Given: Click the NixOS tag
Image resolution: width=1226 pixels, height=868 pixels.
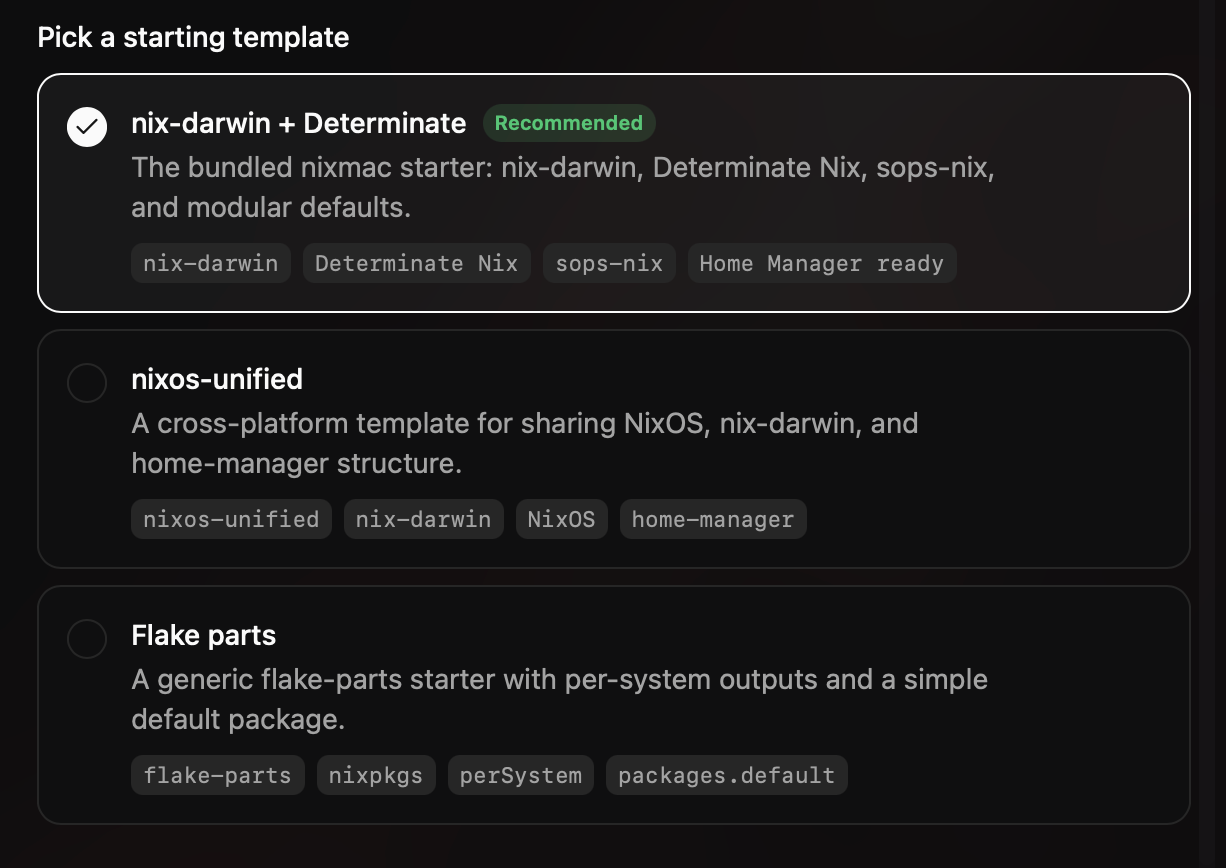Looking at the screenshot, I should tap(562, 519).
